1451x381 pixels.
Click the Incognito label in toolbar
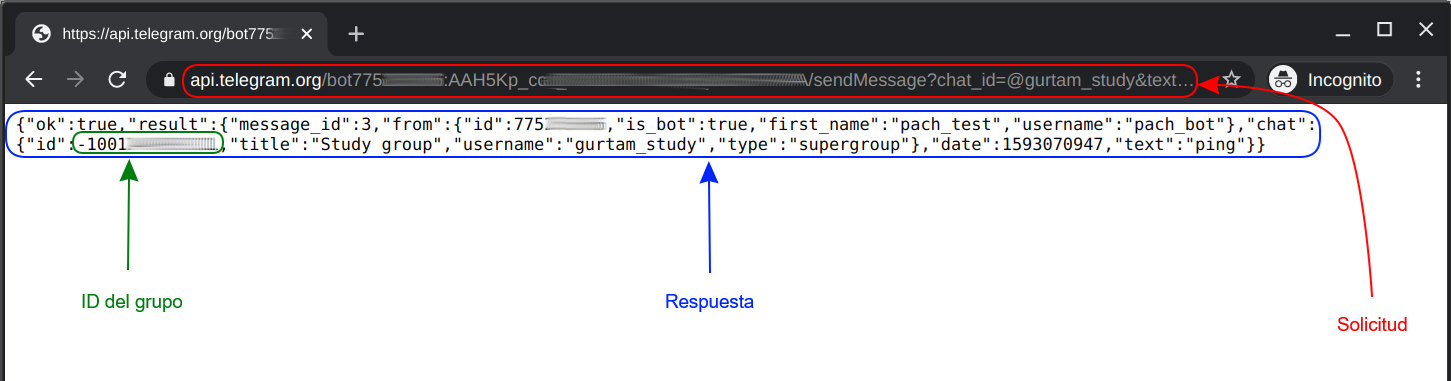point(1344,80)
